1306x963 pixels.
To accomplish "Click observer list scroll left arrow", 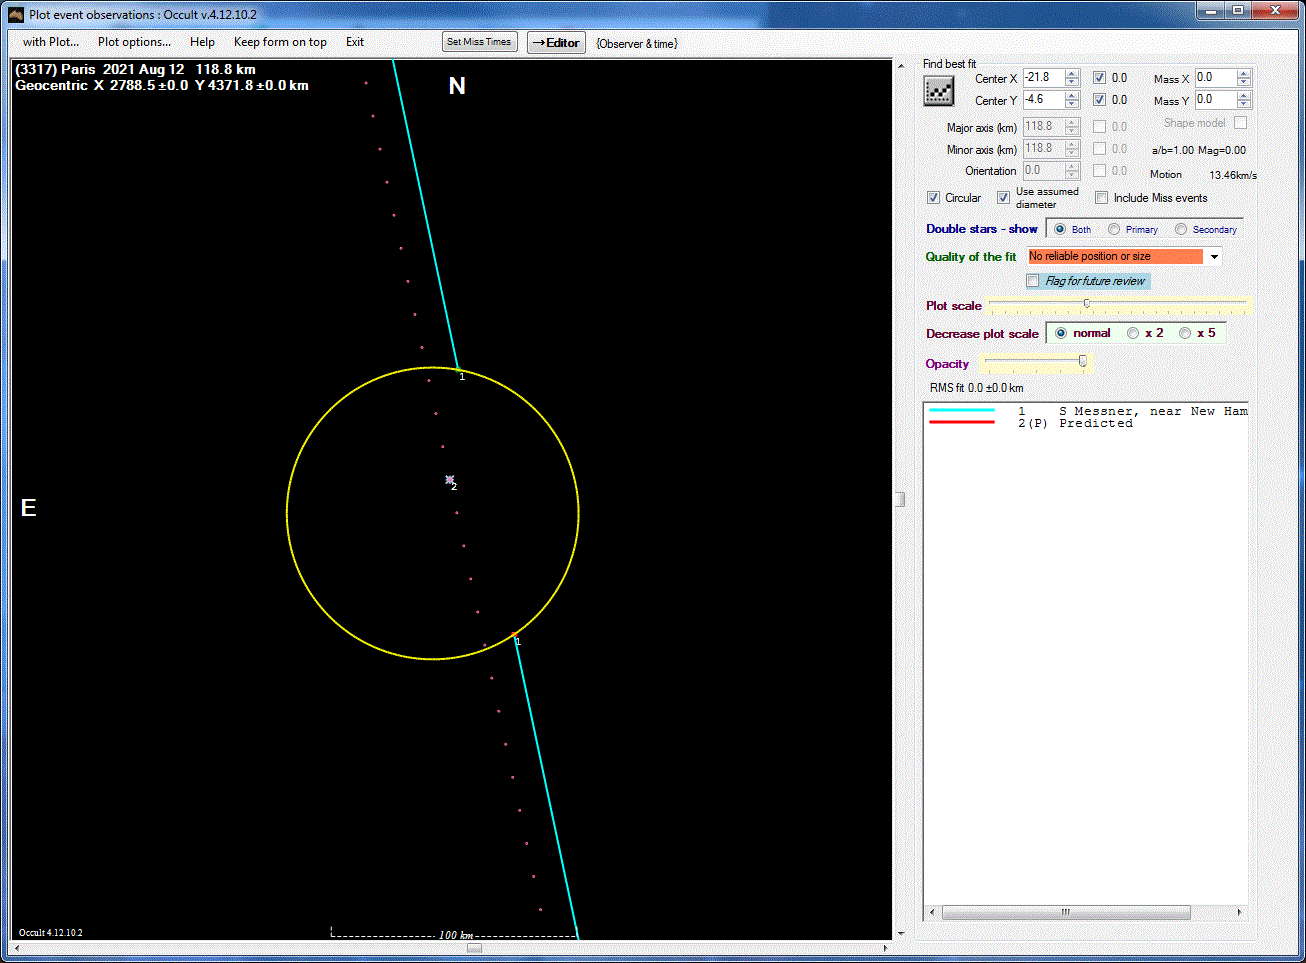I will click(933, 912).
